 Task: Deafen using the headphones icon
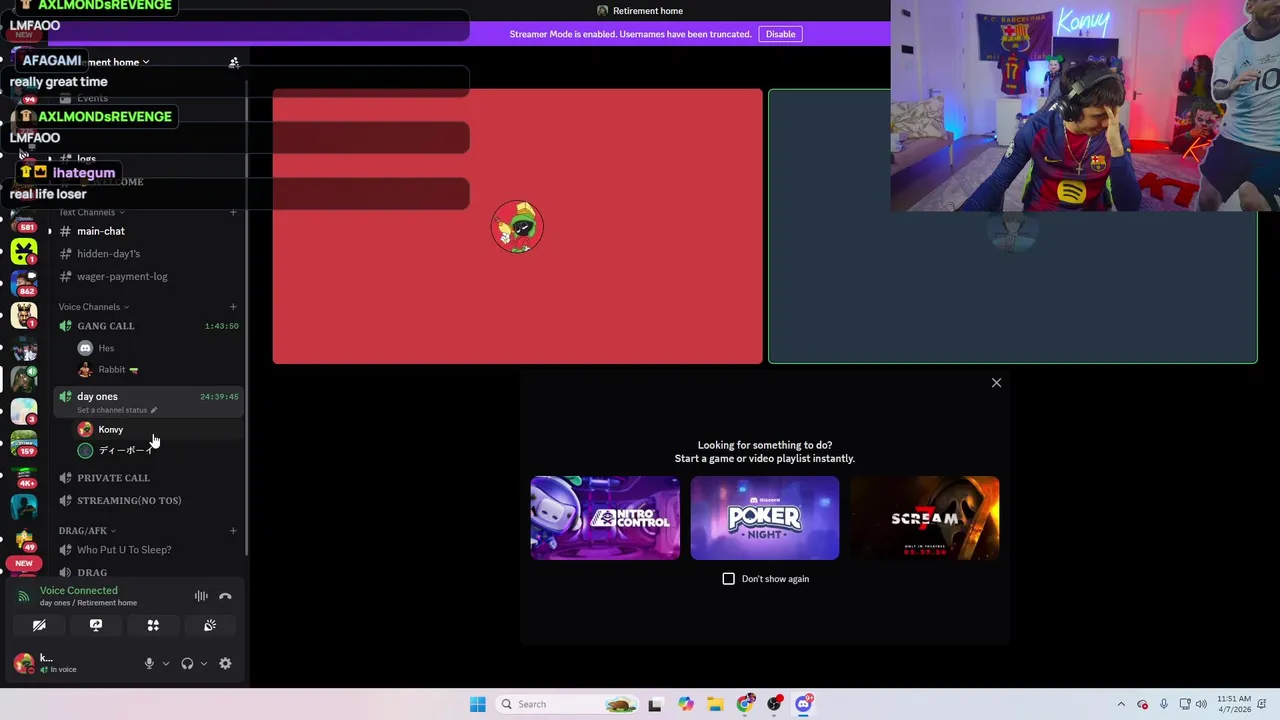[x=187, y=663]
